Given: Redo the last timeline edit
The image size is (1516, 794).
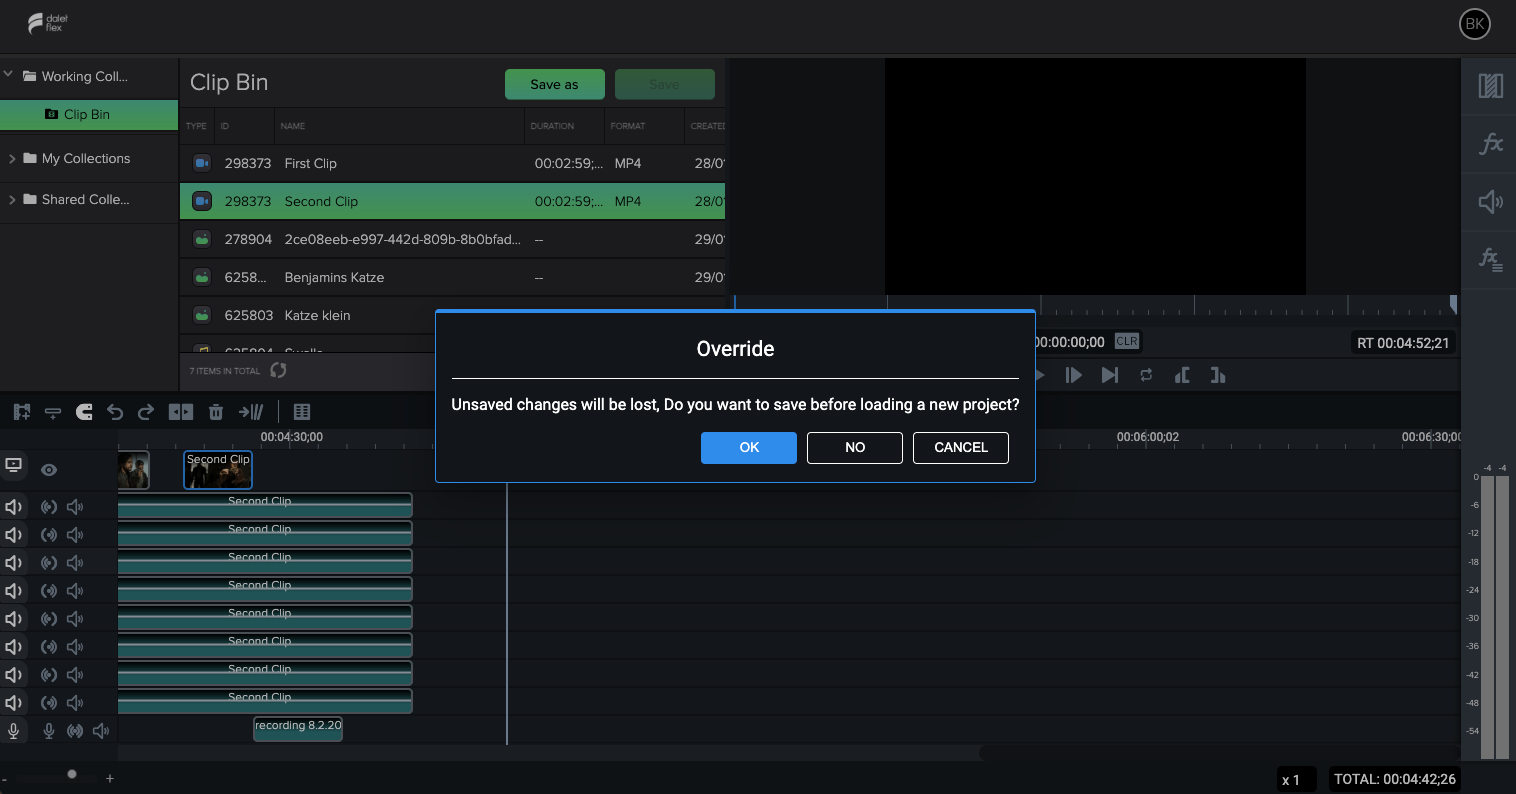Looking at the screenshot, I should tap(146, 411).
